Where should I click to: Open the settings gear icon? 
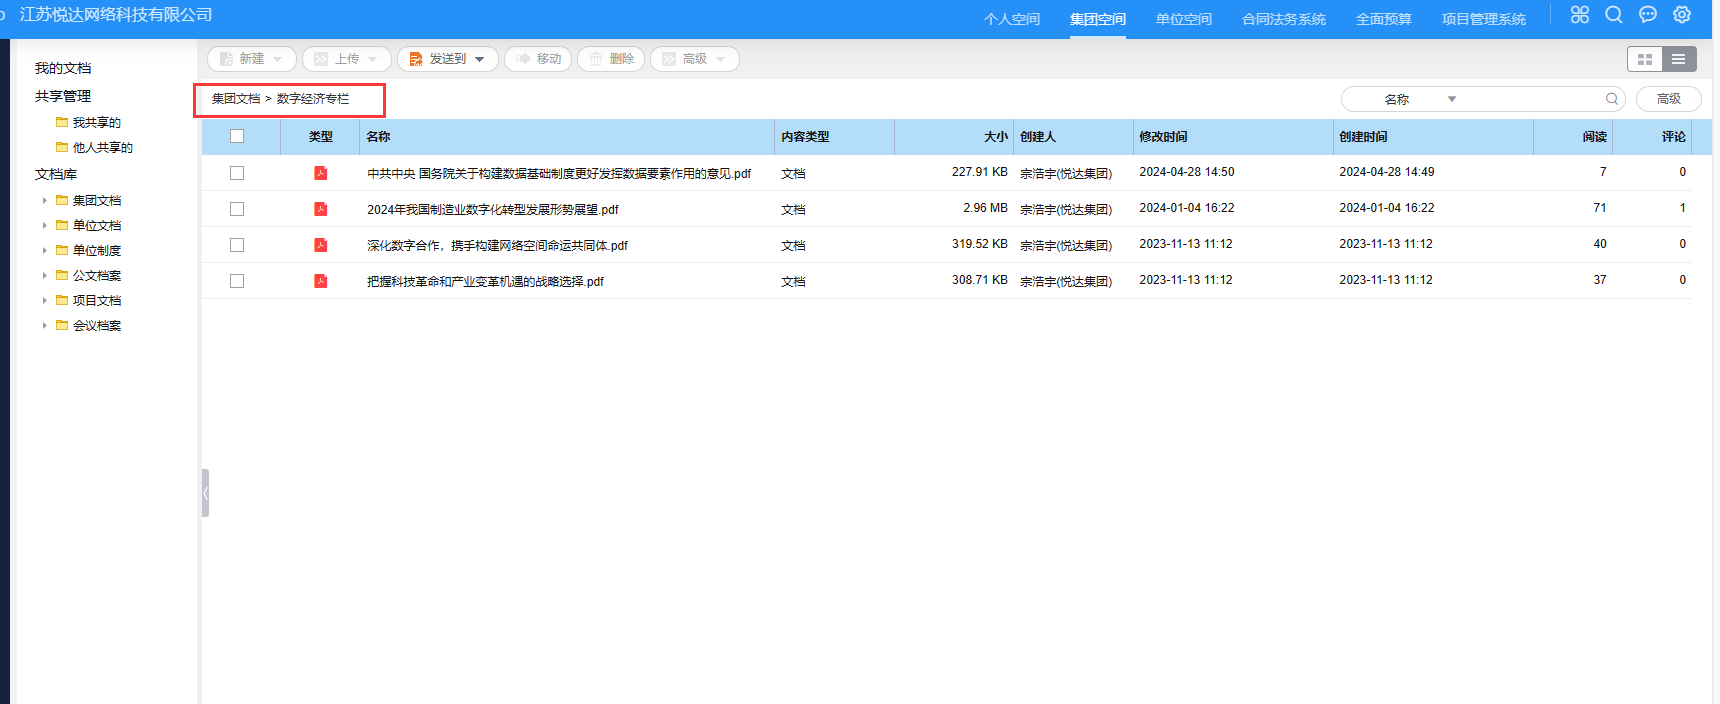(1682, 15)
